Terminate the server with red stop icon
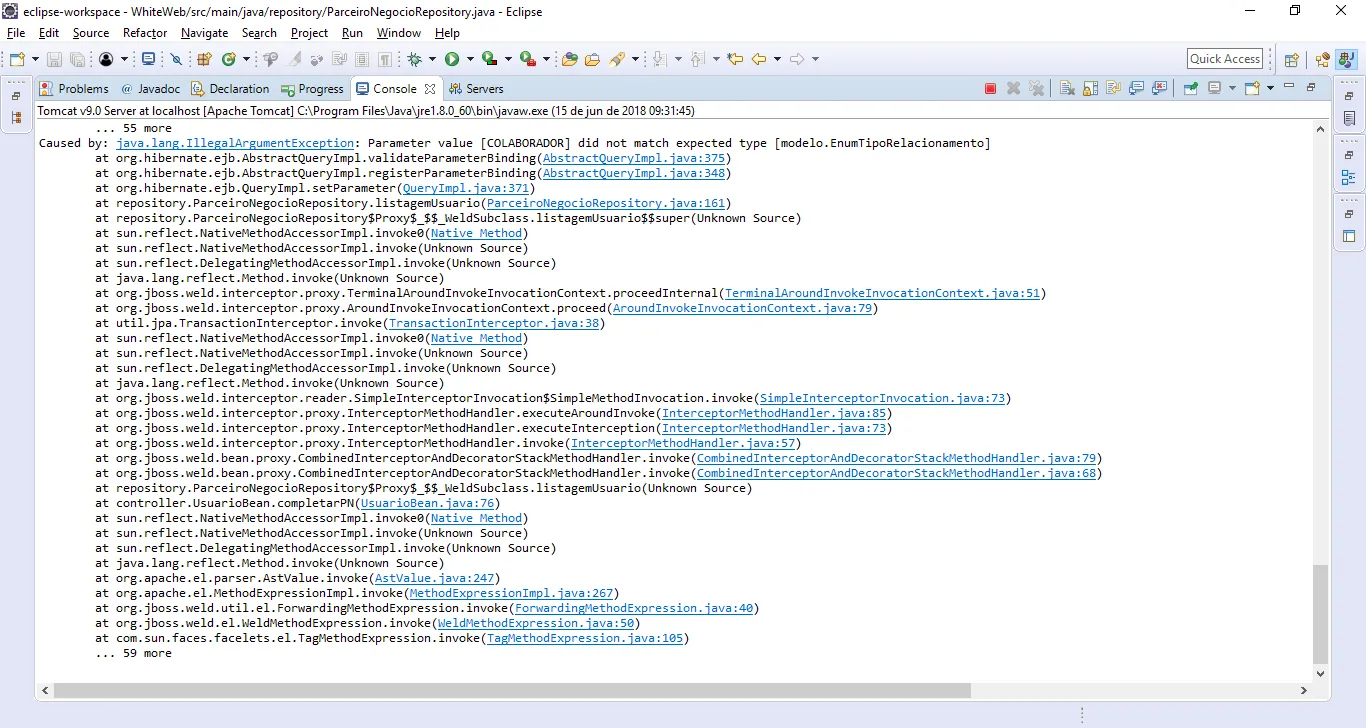 click(x=991, y=89)
